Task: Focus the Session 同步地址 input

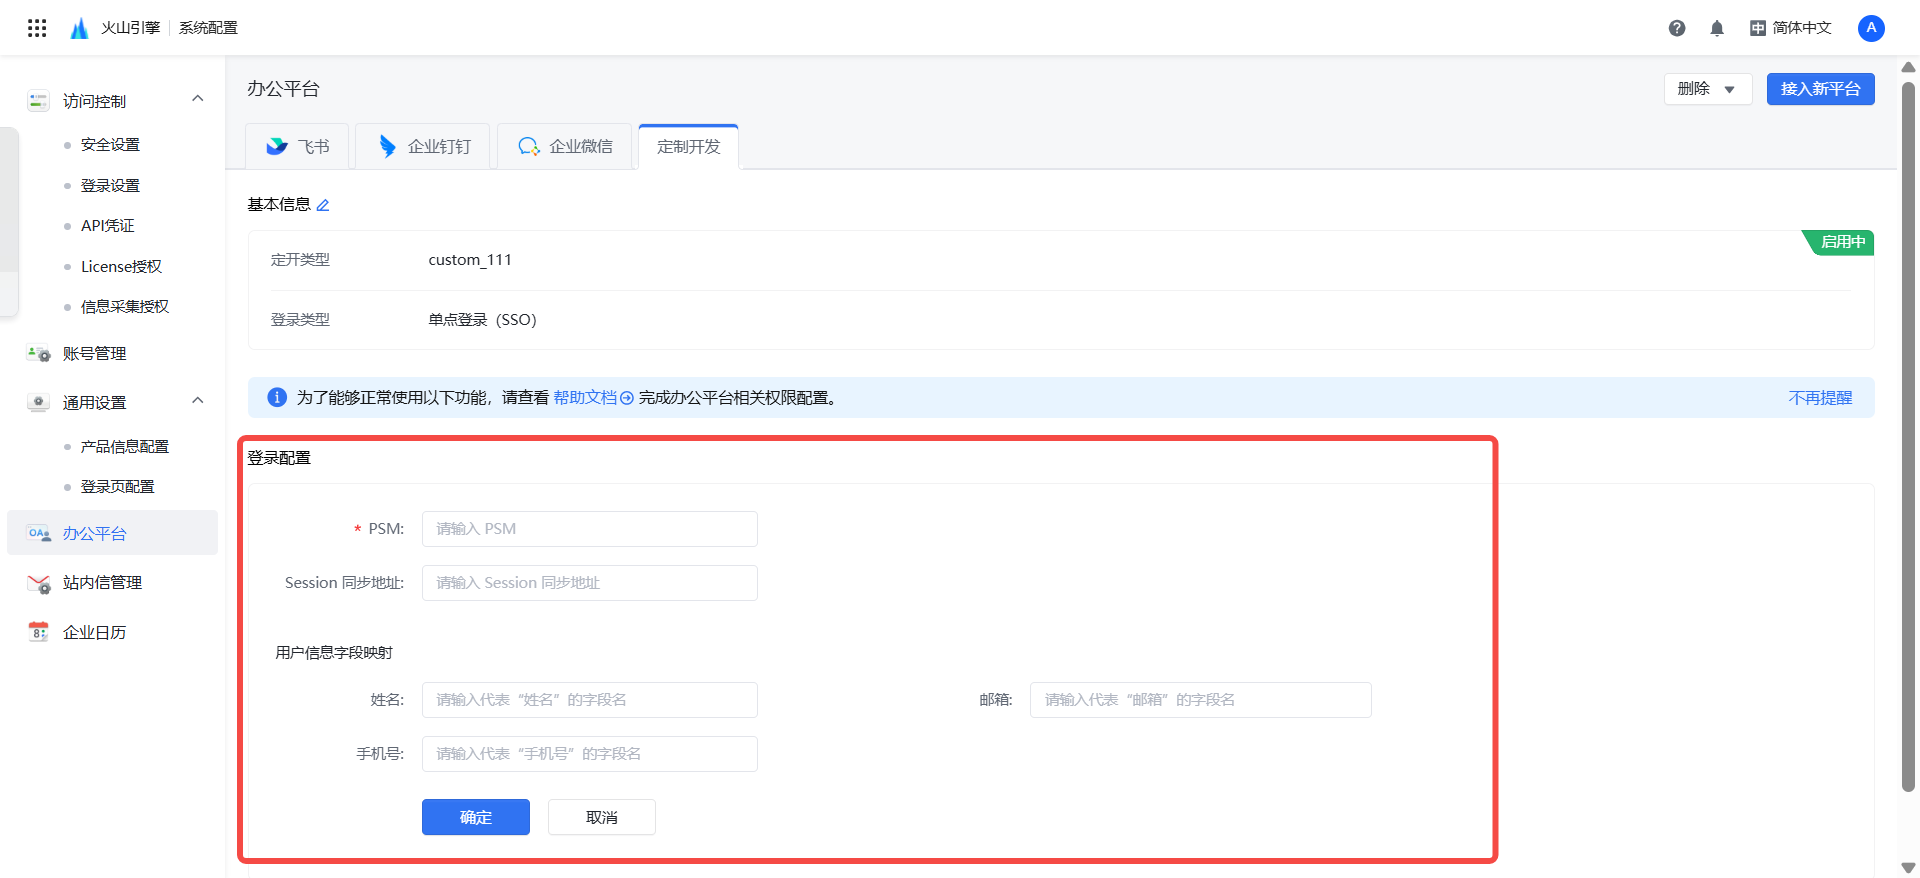Action: pos(590,583)
